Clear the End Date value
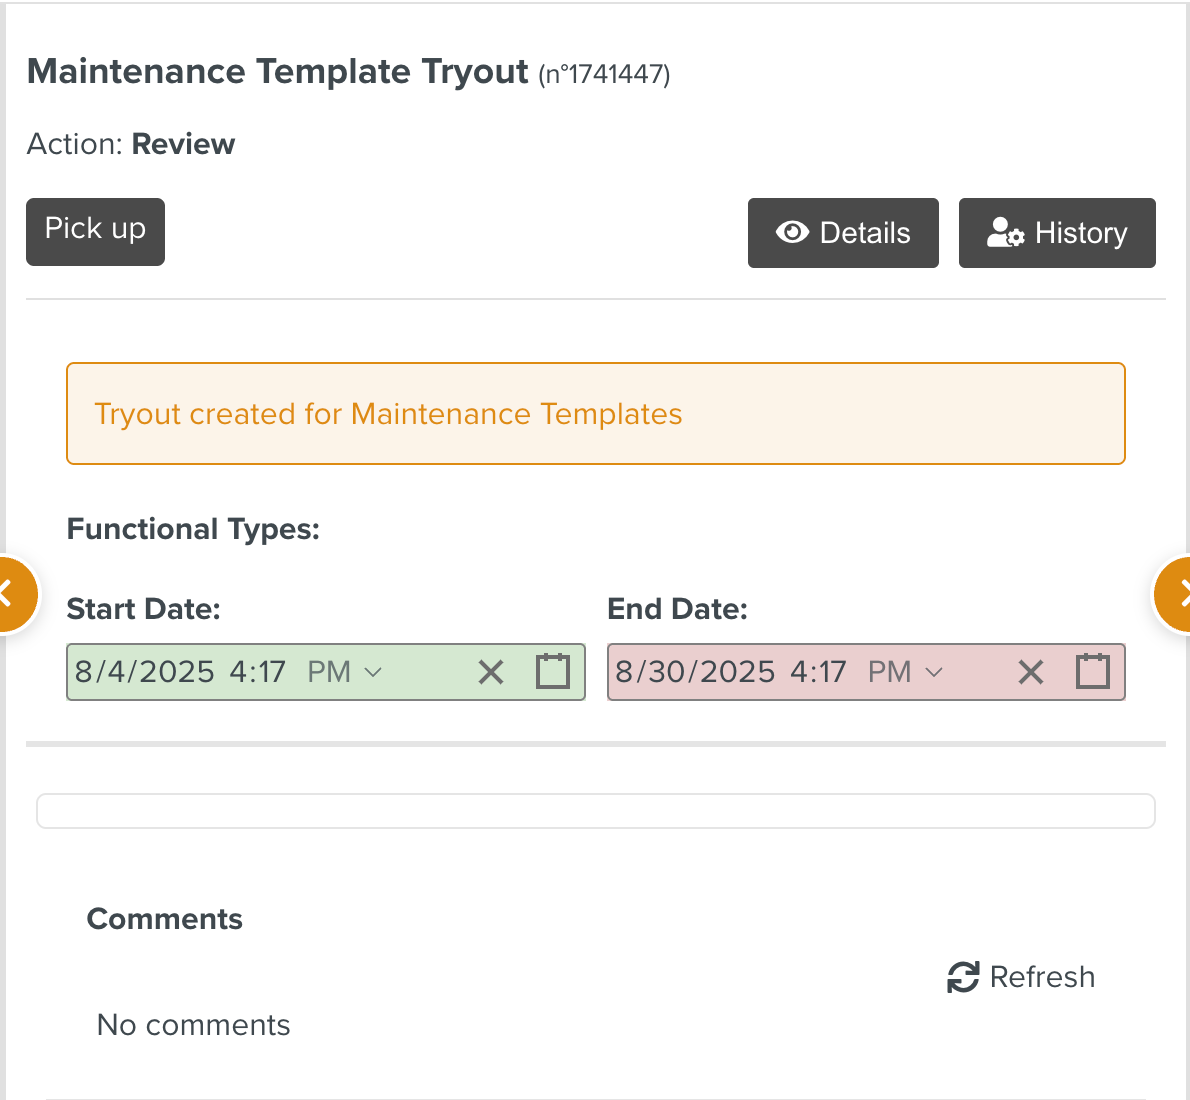1190x1100 pixels. (1031, 672)
